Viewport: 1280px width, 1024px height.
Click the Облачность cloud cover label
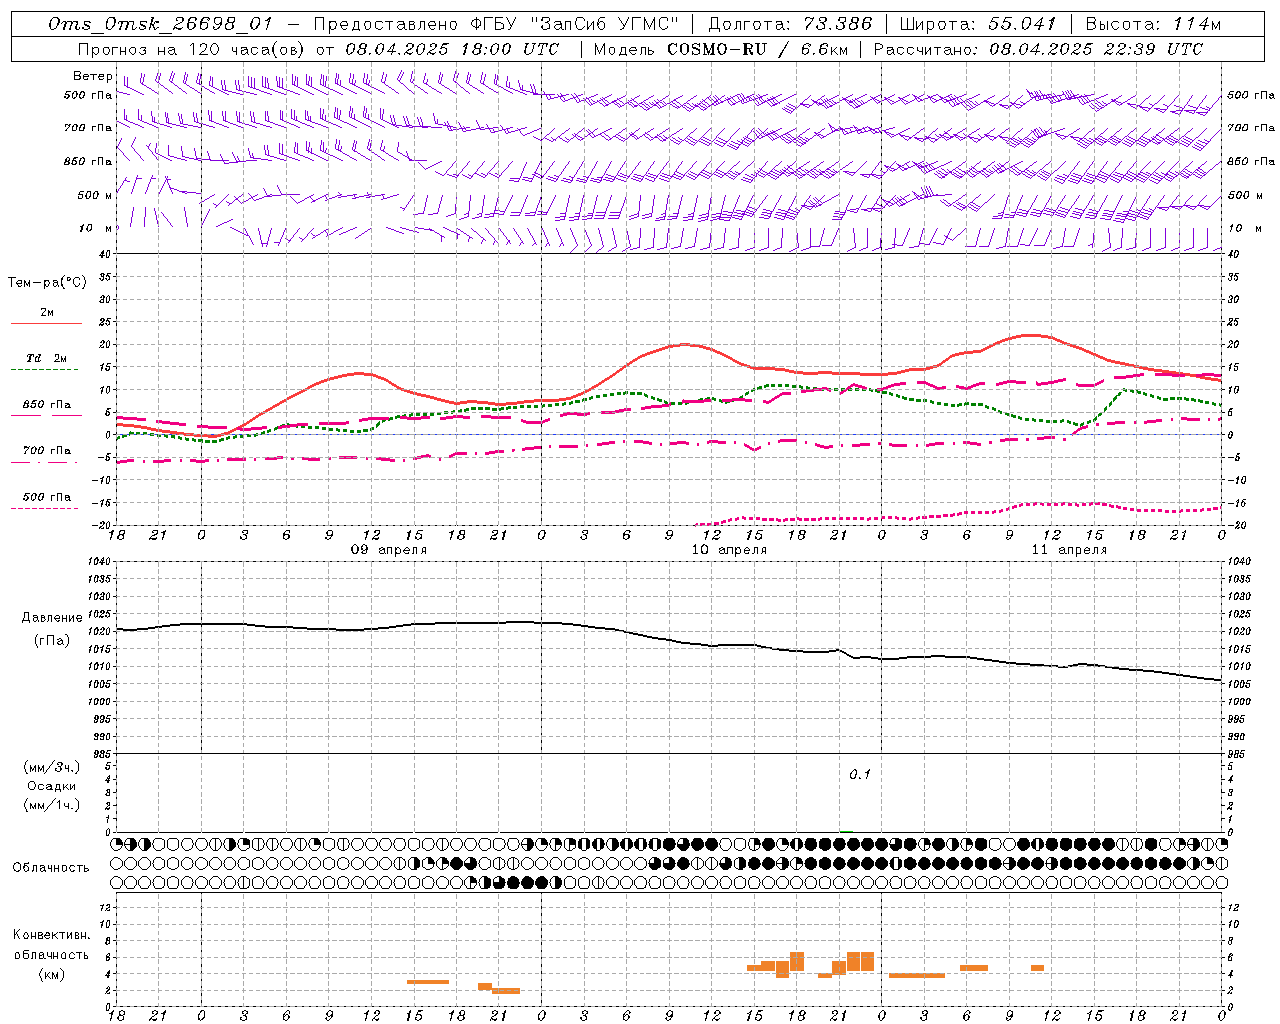[x=51, y=868]
